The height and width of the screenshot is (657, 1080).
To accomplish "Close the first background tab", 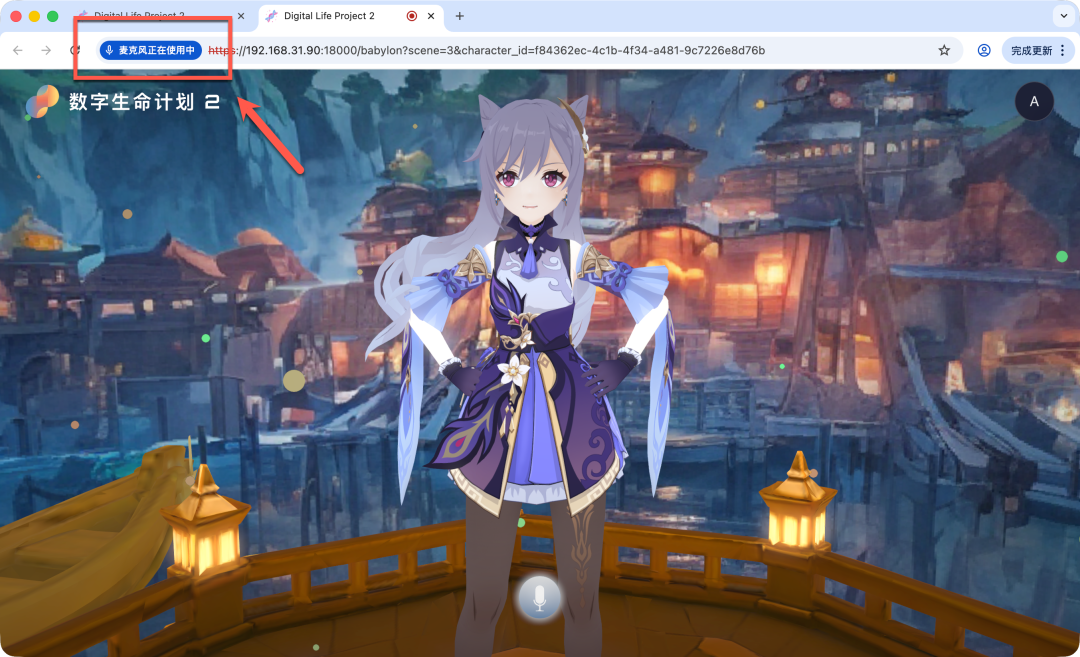I will (240, 16).
